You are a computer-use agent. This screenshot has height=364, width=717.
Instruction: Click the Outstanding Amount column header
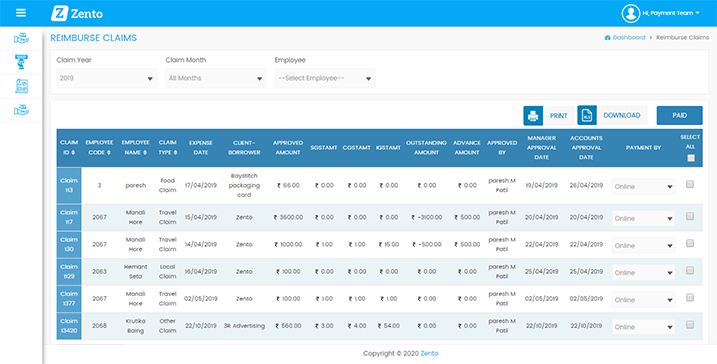point(426,148)
